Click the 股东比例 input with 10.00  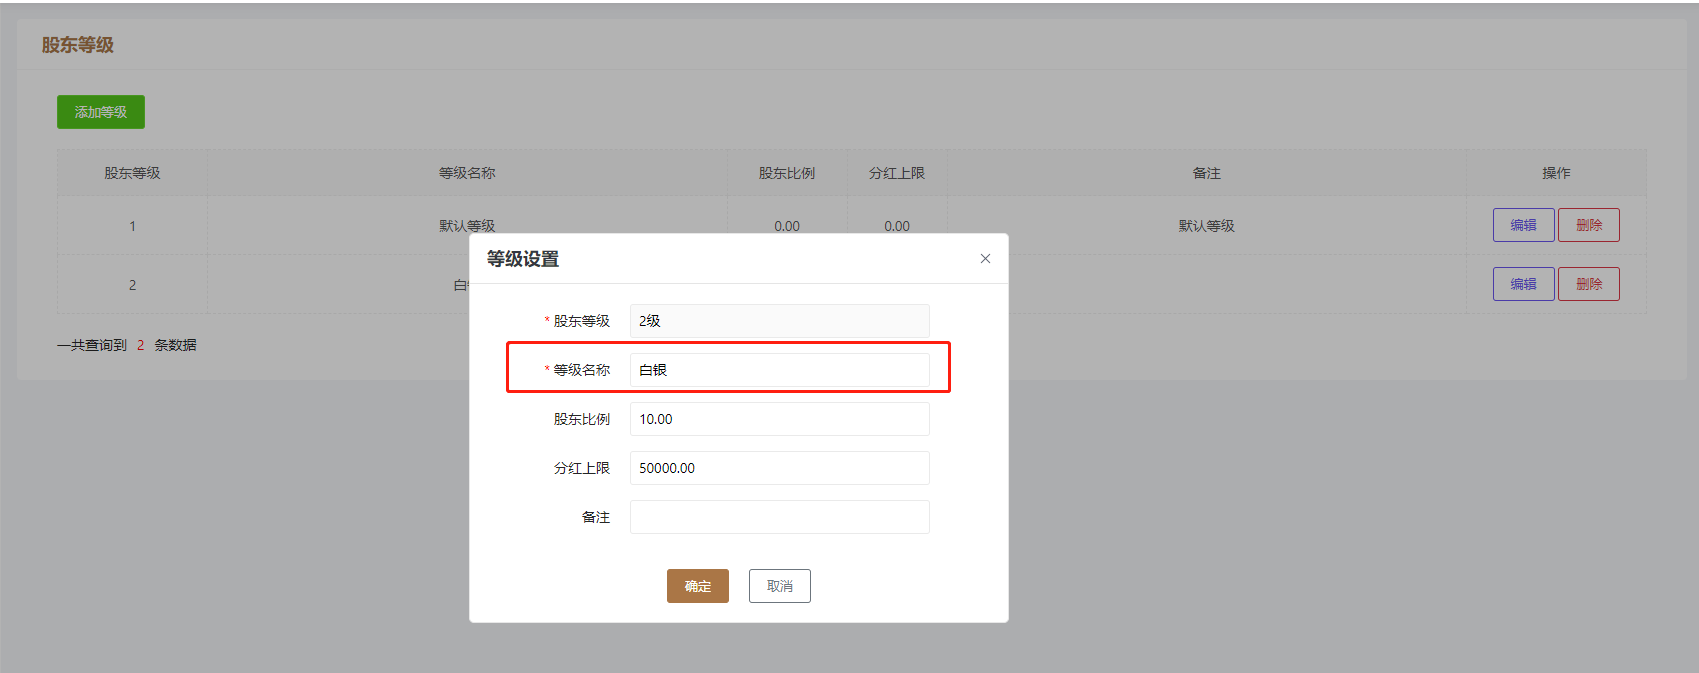pos(780,419)
